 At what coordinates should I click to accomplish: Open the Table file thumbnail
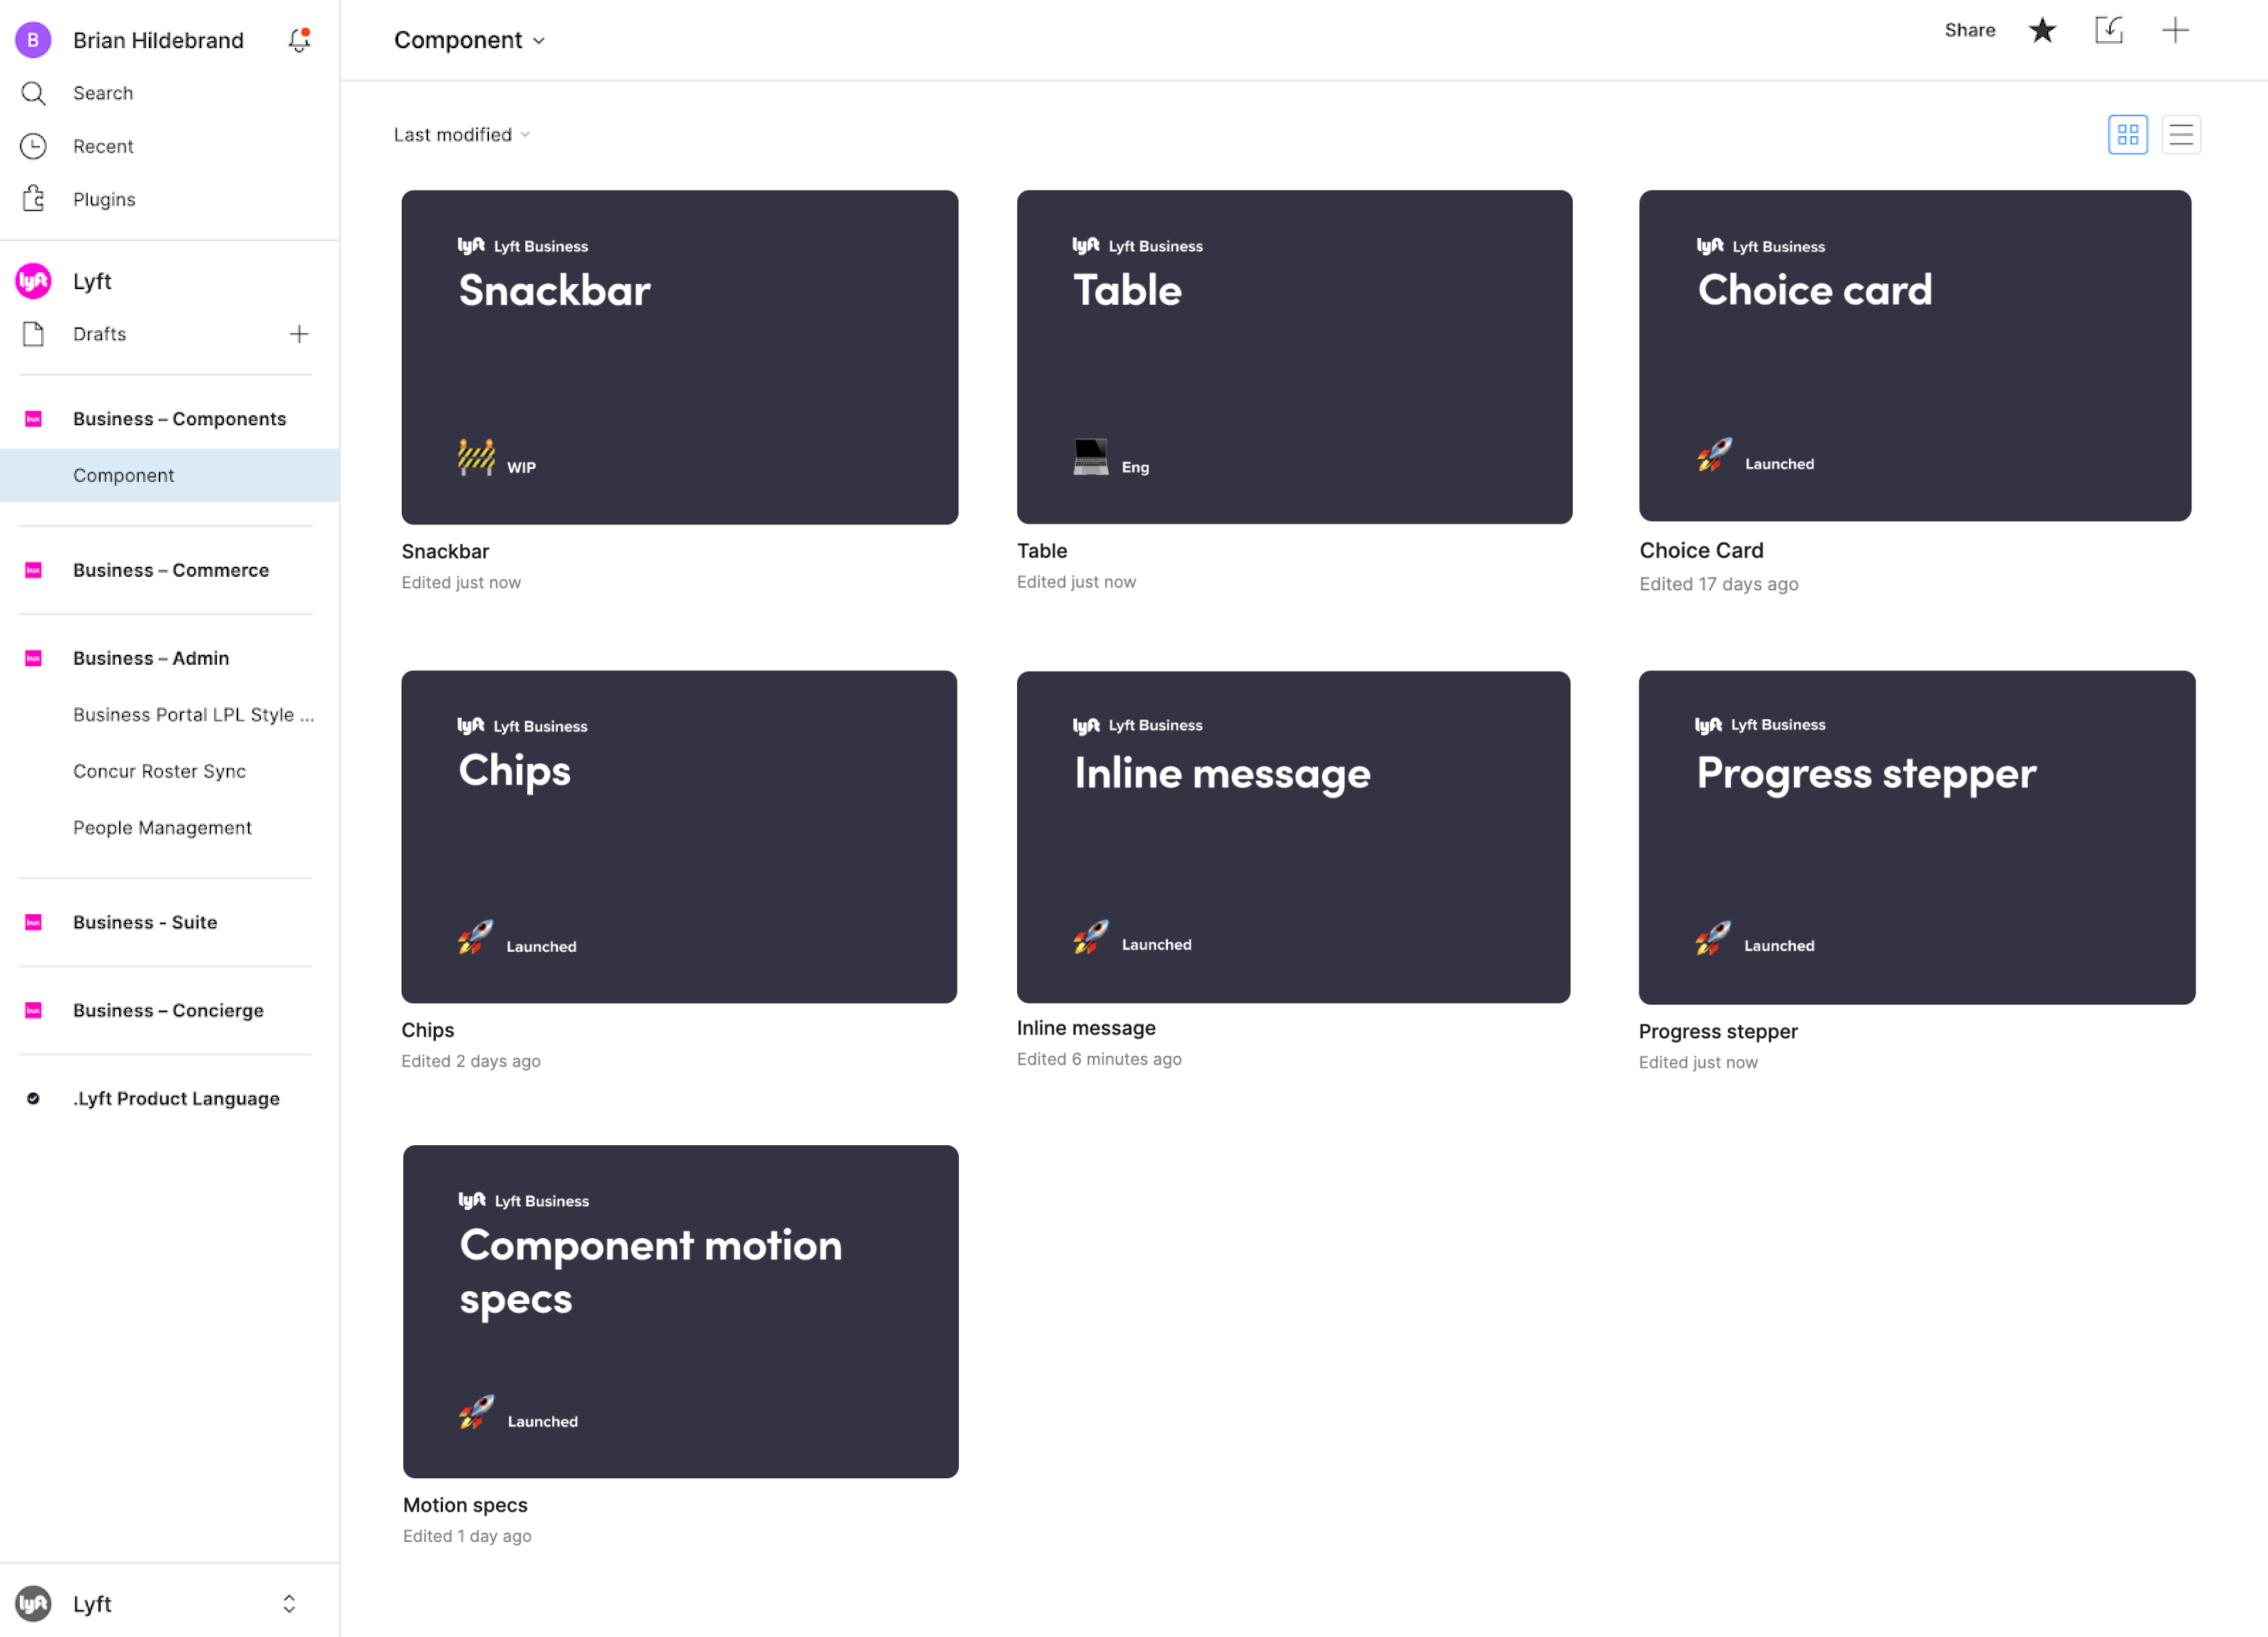coord(1294,357)
